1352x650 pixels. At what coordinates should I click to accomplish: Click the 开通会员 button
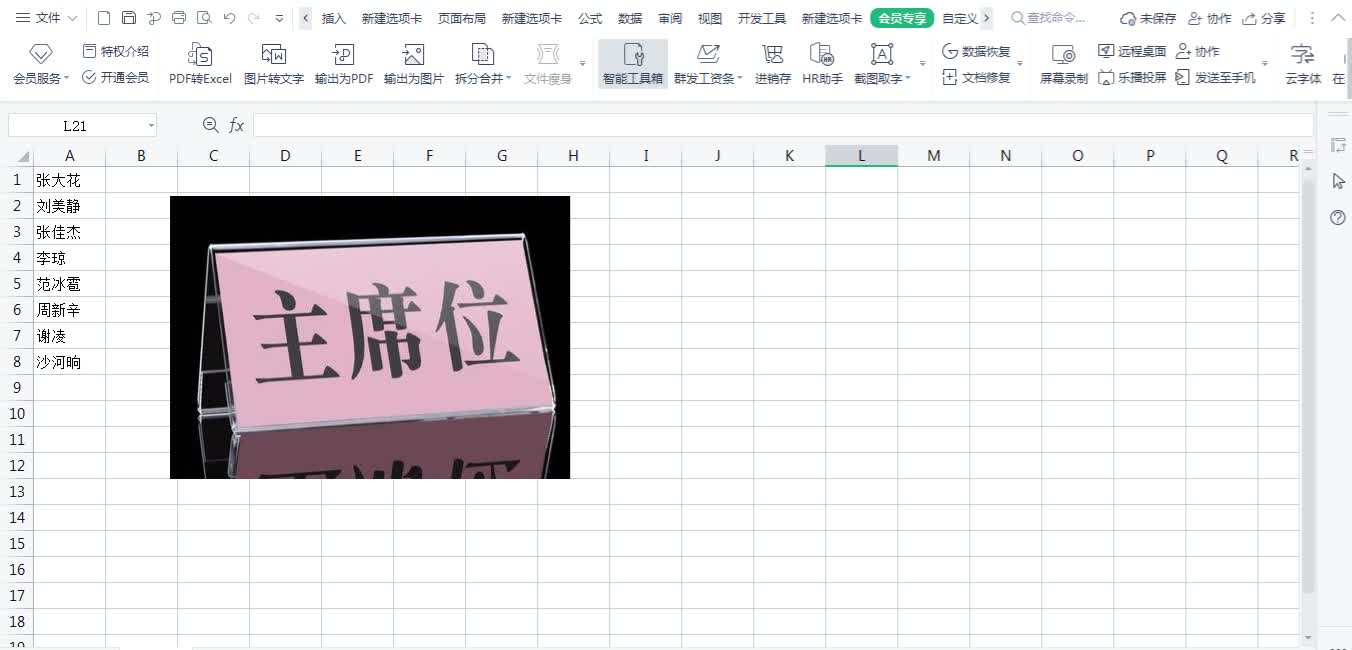(x=116, y=77)
